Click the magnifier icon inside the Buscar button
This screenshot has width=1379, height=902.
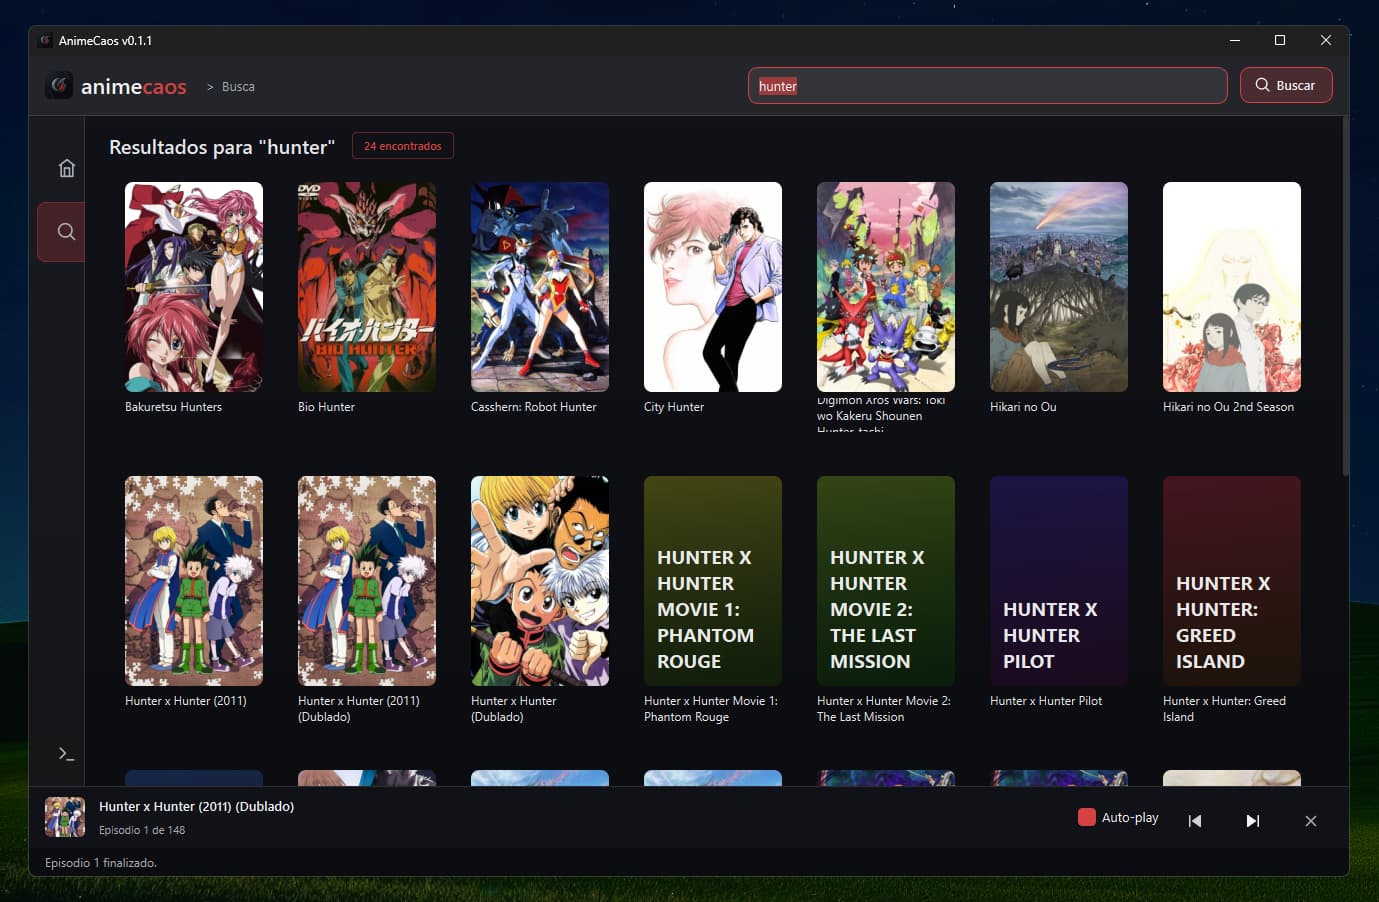(x=1262, y=85)
